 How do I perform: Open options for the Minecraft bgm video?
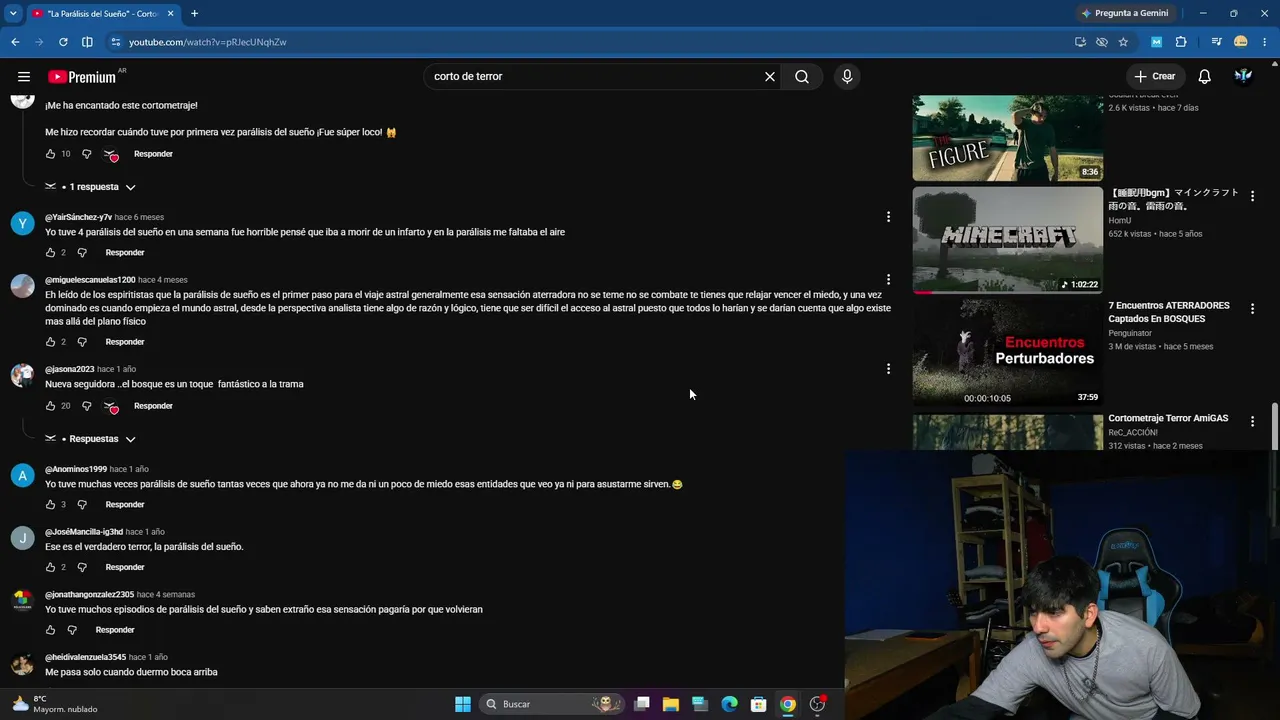point(1252,196)
